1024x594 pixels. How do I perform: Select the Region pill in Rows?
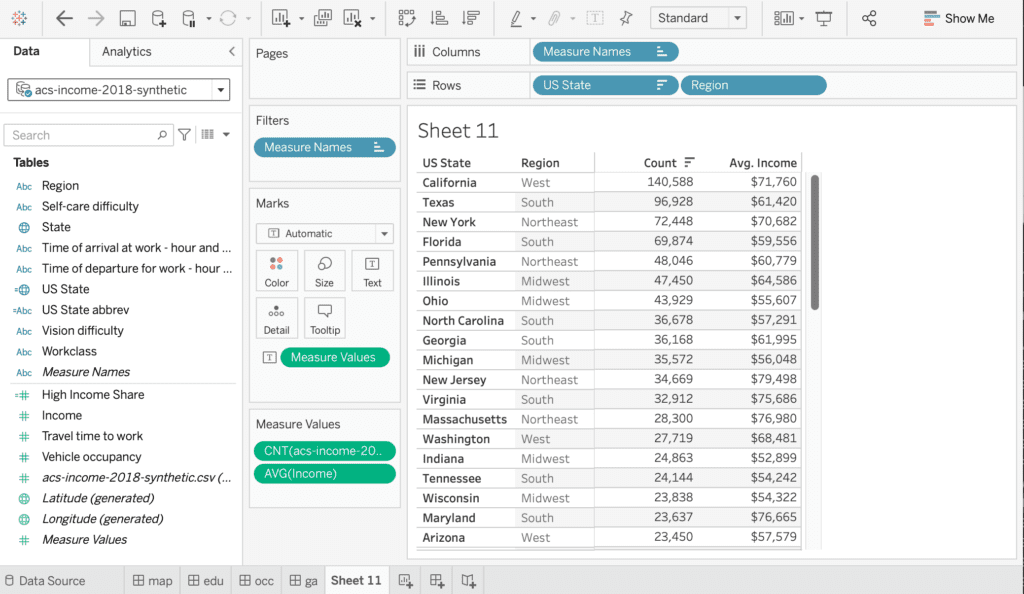tap(754, 85)
